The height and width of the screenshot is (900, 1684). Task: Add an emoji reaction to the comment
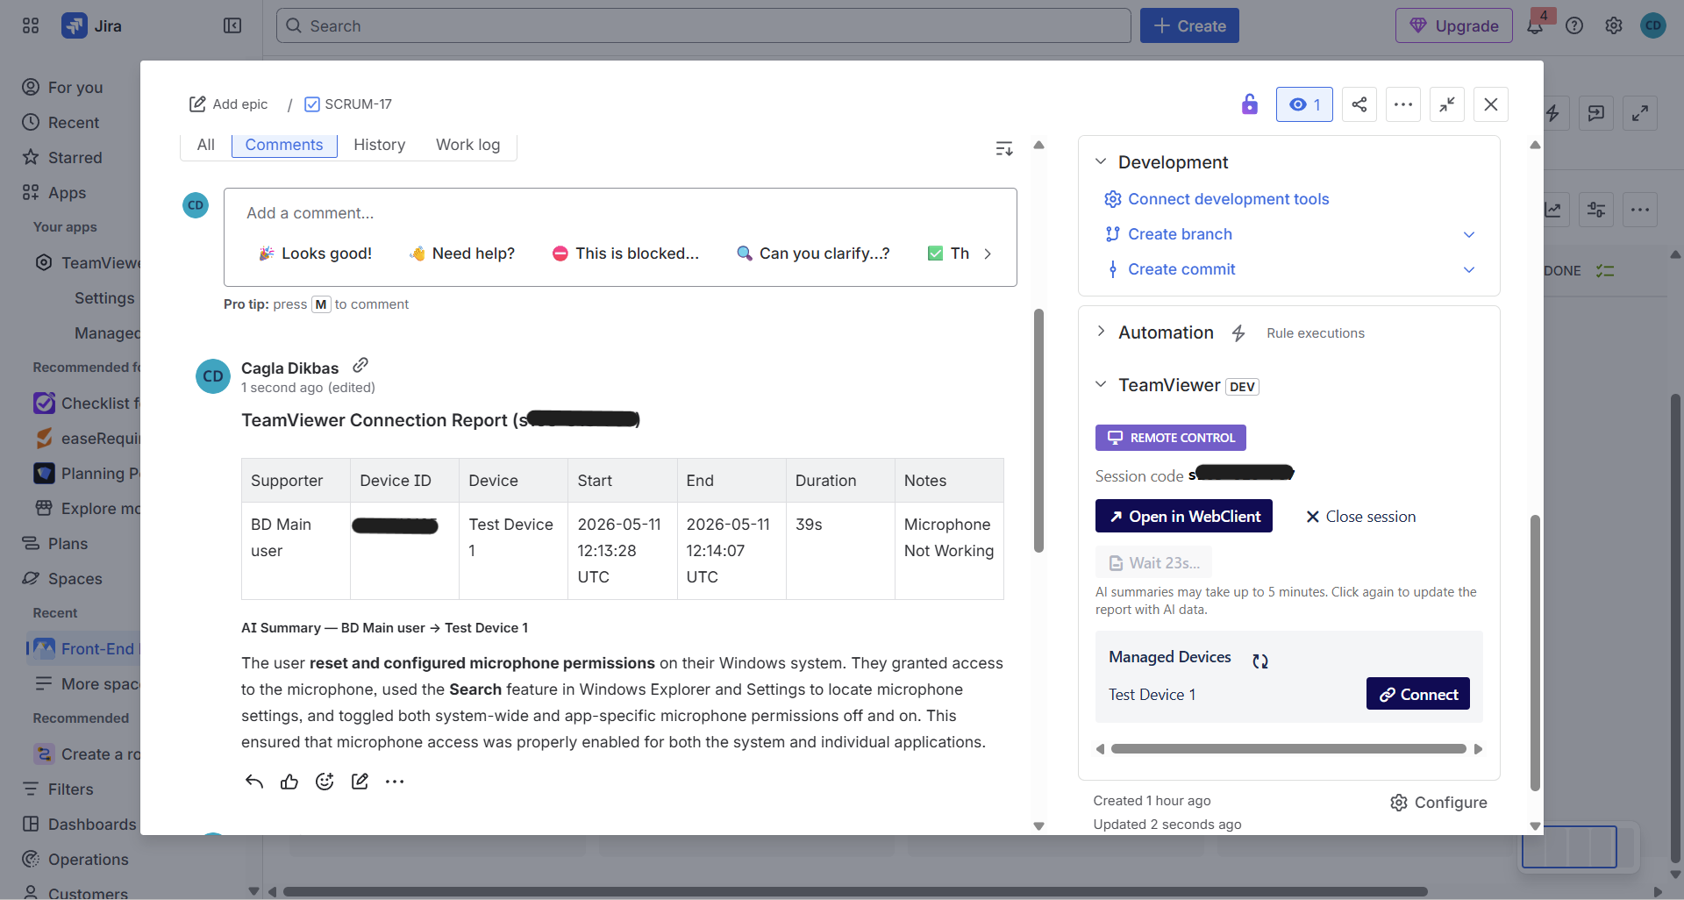click(324, 781)
